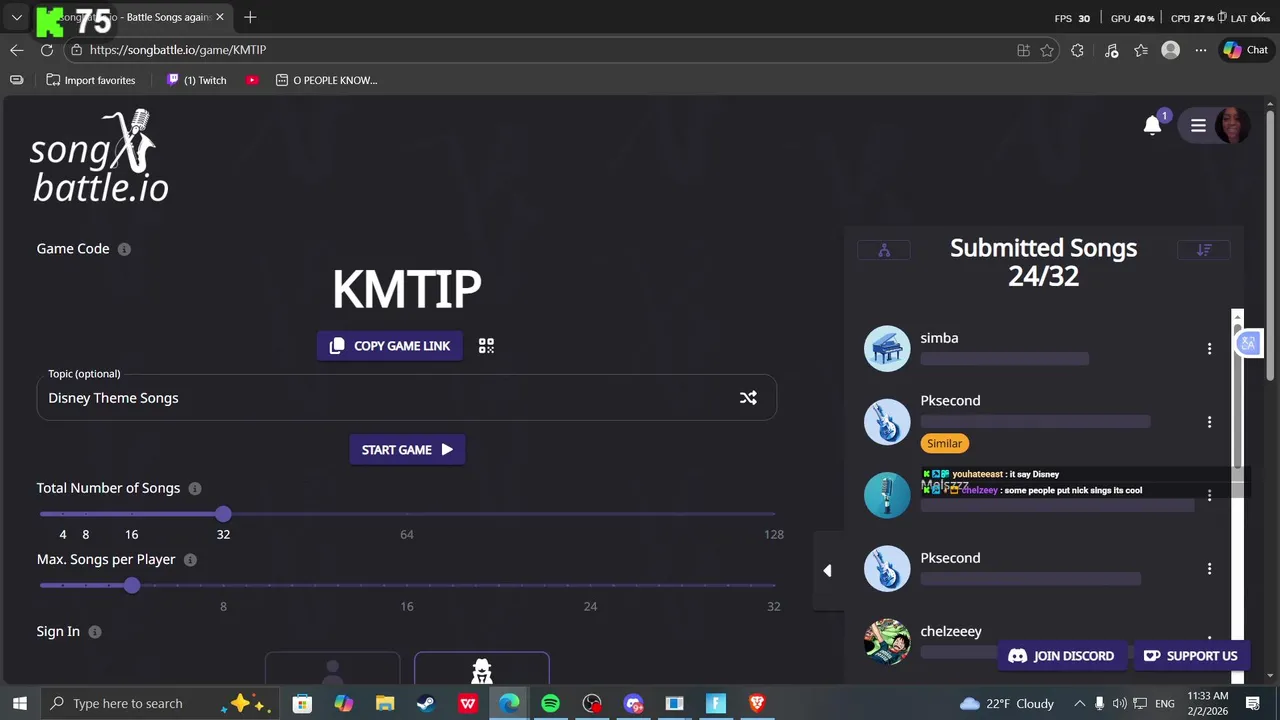Open File Explorer from the taskbar
This screenshot has width=1280, height=720.
385,704
